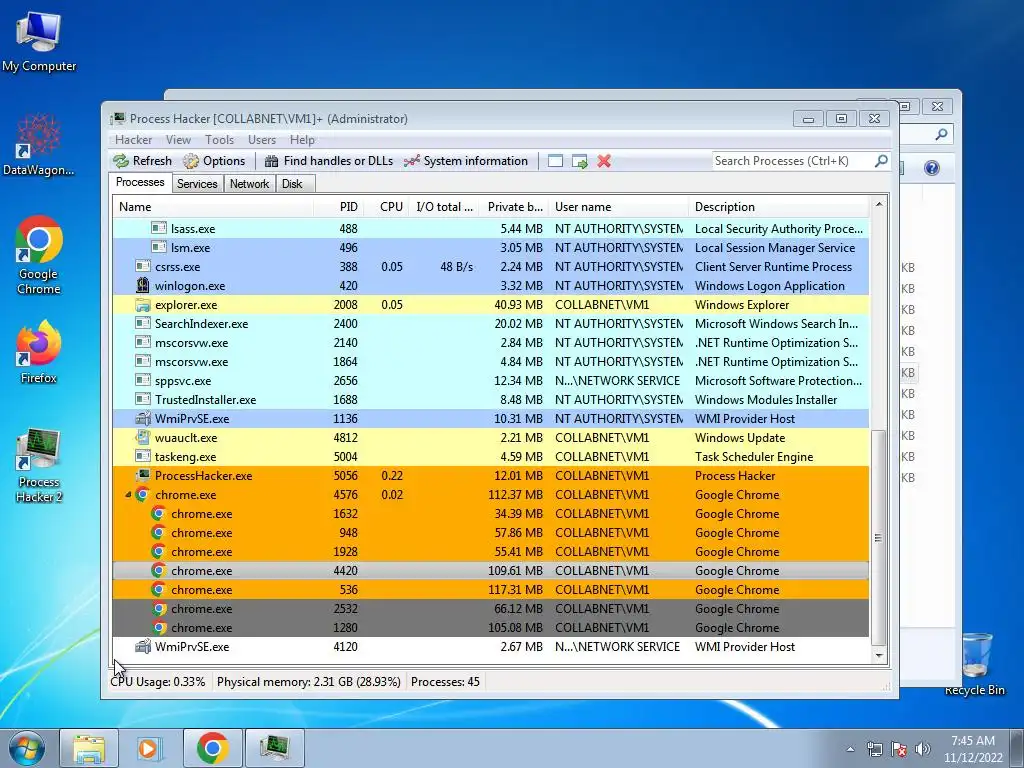Click the taskeng.exe process icon
Image resolution: width=1024 pixels, height=768 pixels.
142,456
